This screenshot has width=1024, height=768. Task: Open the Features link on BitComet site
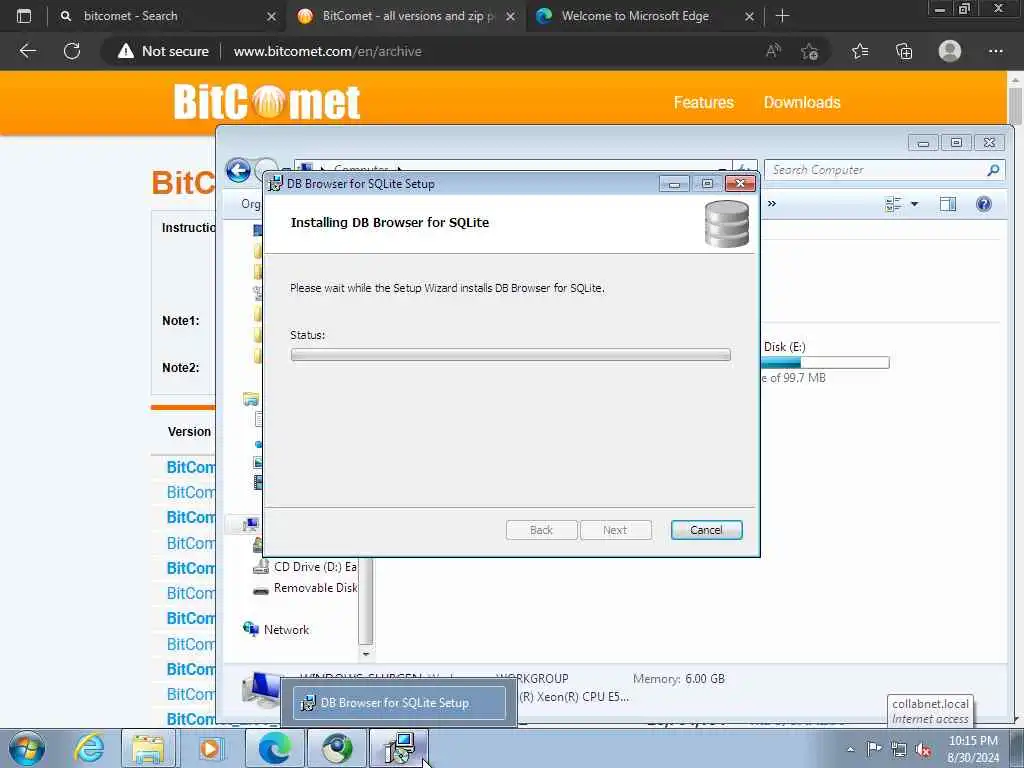[703, 103]
